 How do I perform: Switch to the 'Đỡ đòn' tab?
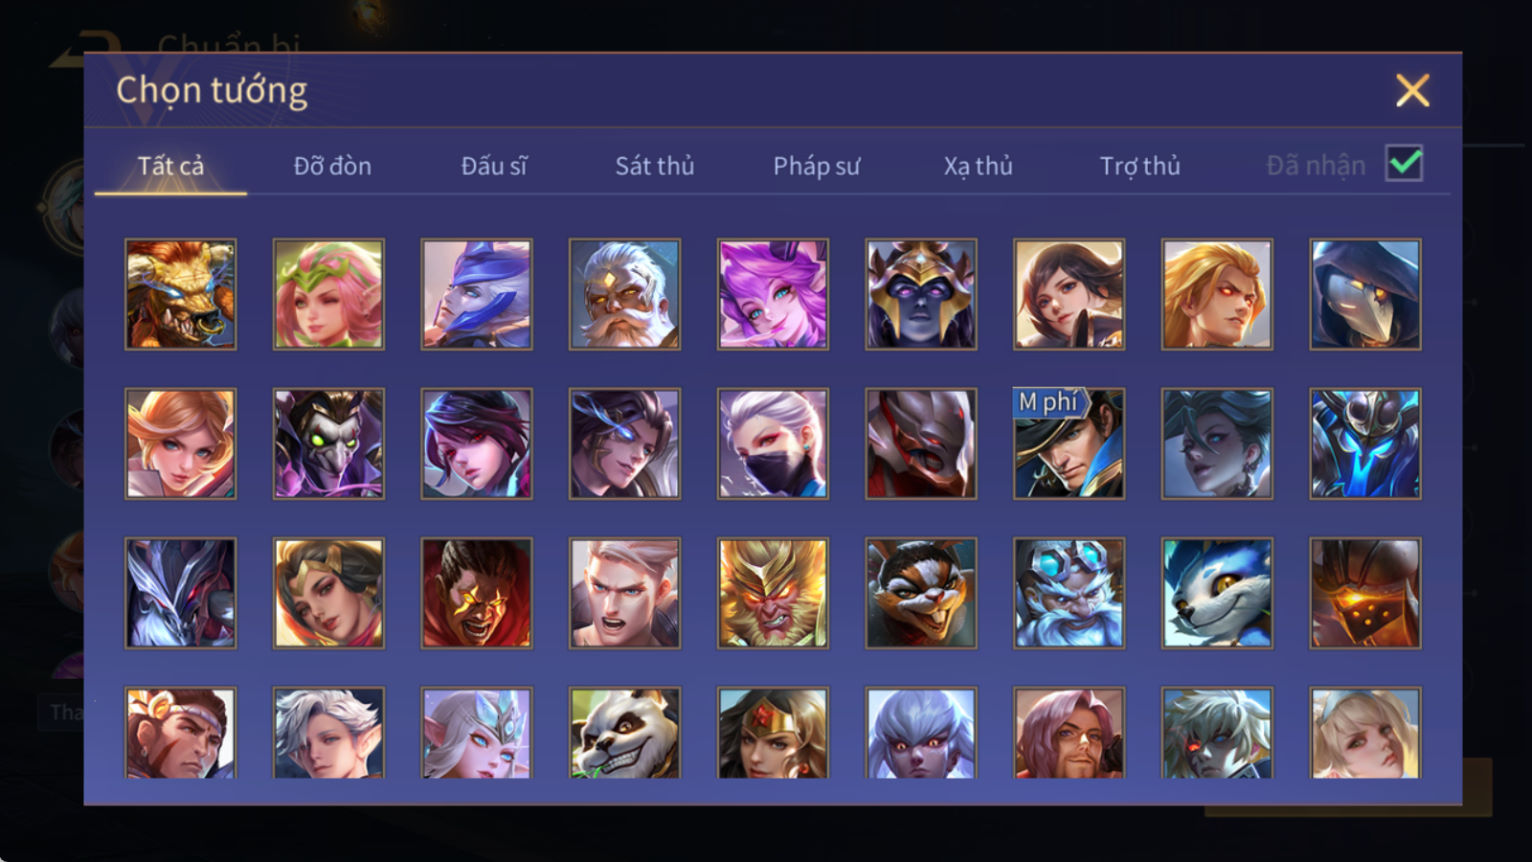(332, 165)
